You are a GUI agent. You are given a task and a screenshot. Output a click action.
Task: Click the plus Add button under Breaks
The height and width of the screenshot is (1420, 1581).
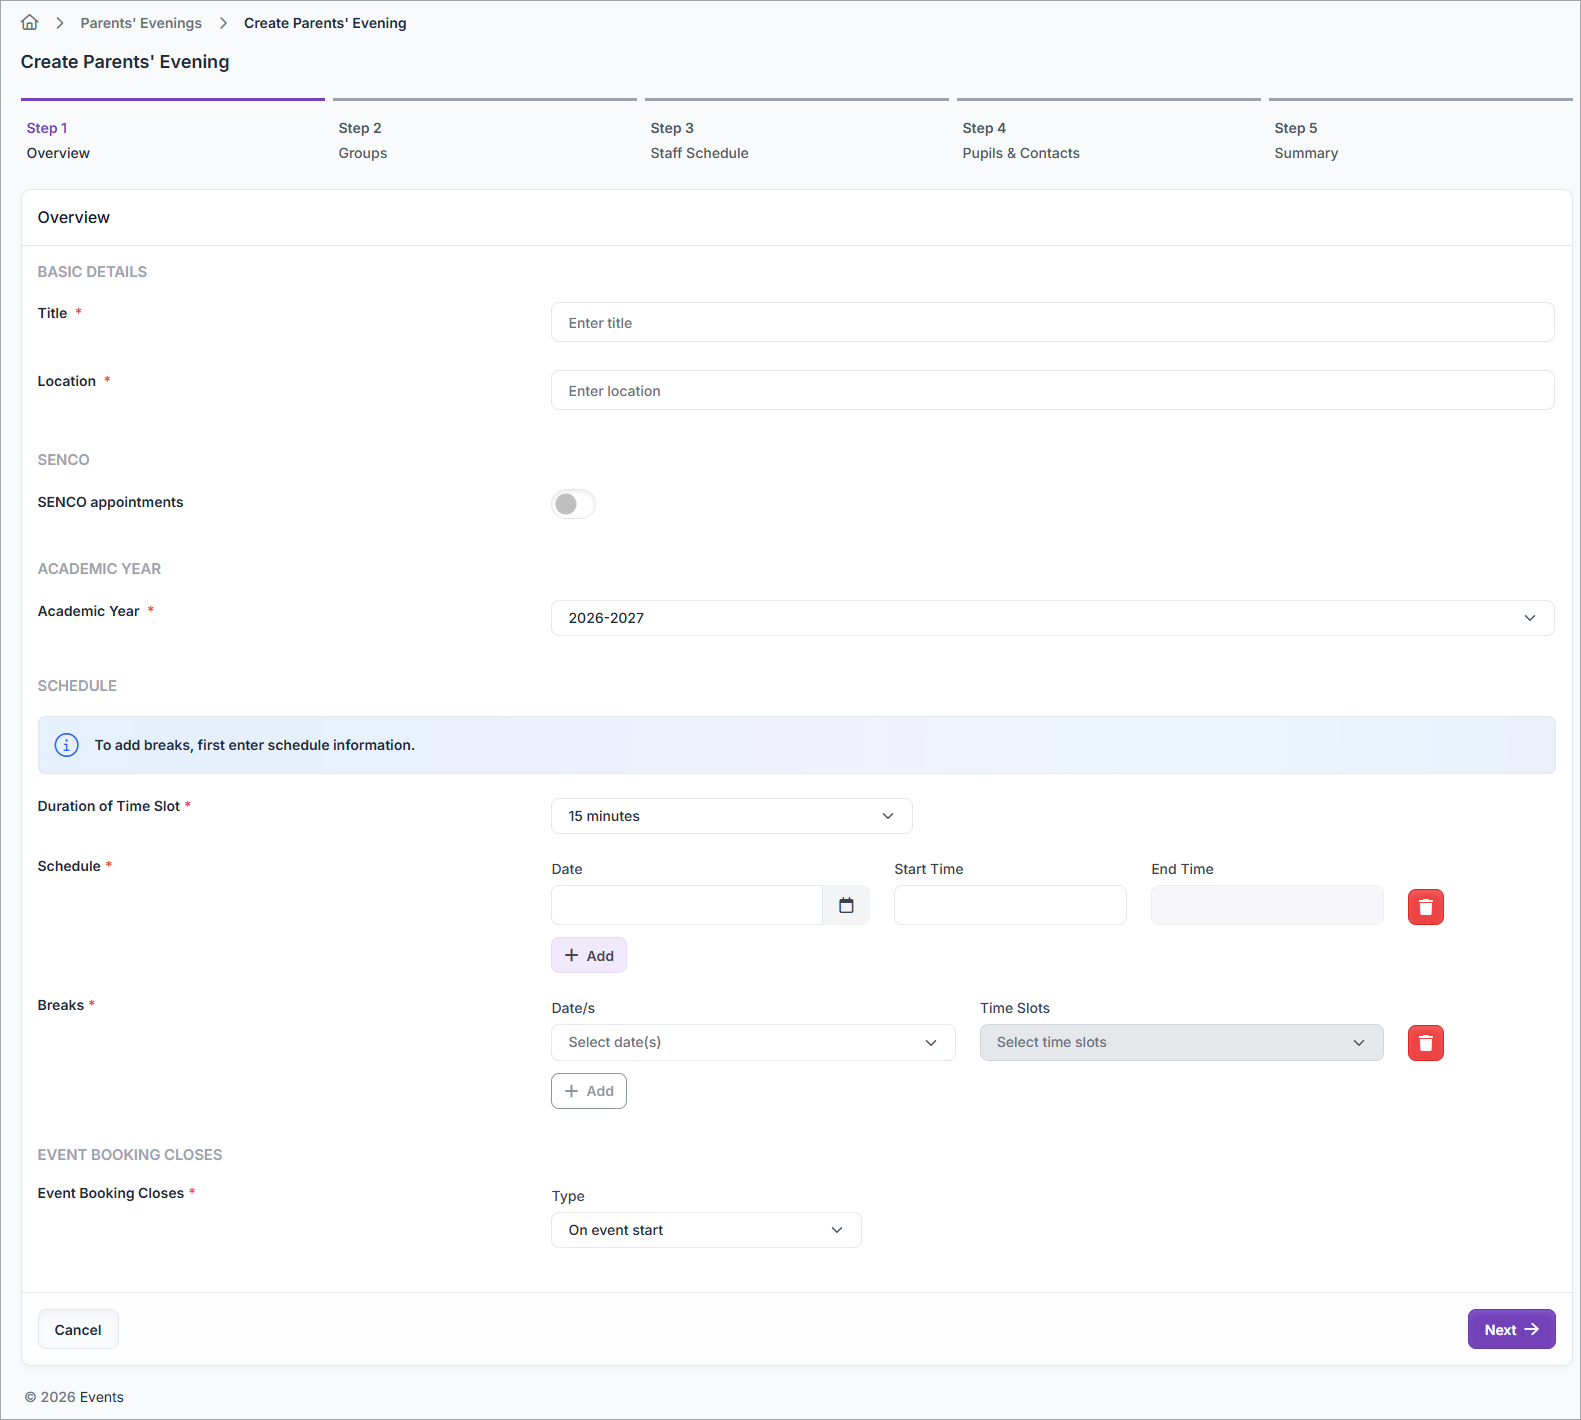pos(589,1091)
